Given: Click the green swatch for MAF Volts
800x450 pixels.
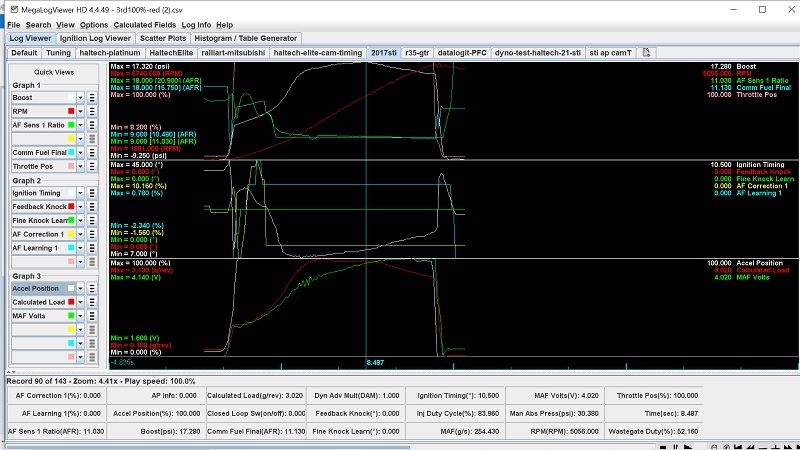Looking at the screenshot, I should [x=71, y=316].
